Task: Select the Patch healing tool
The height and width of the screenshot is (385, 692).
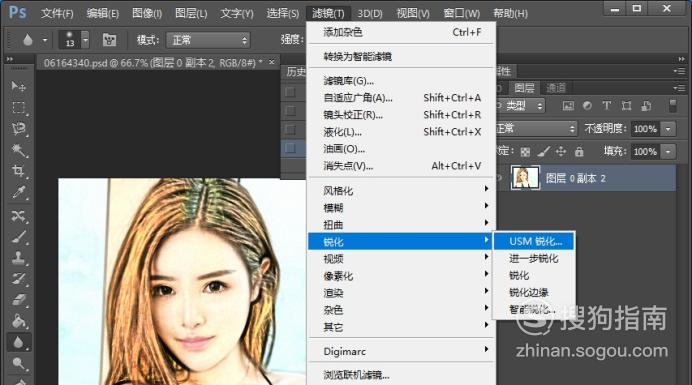Action: [18, 216]
